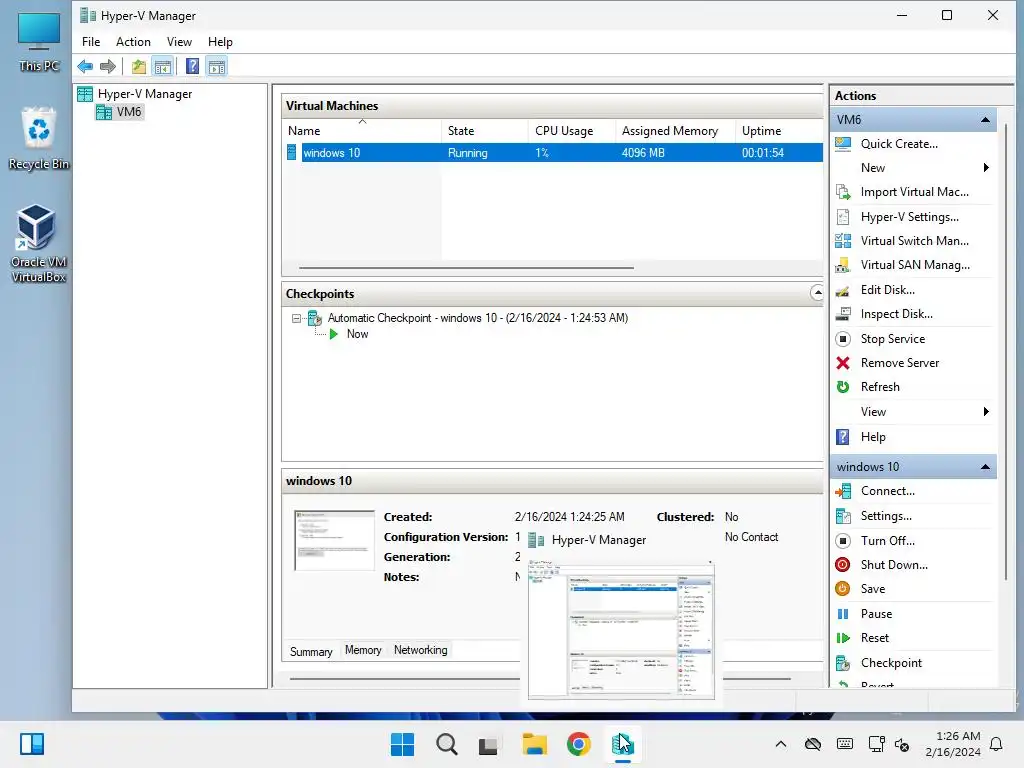Sort by Uptime column header
Image resolution: width=1024 pixels, height=768 pixels.
[779, 131]
